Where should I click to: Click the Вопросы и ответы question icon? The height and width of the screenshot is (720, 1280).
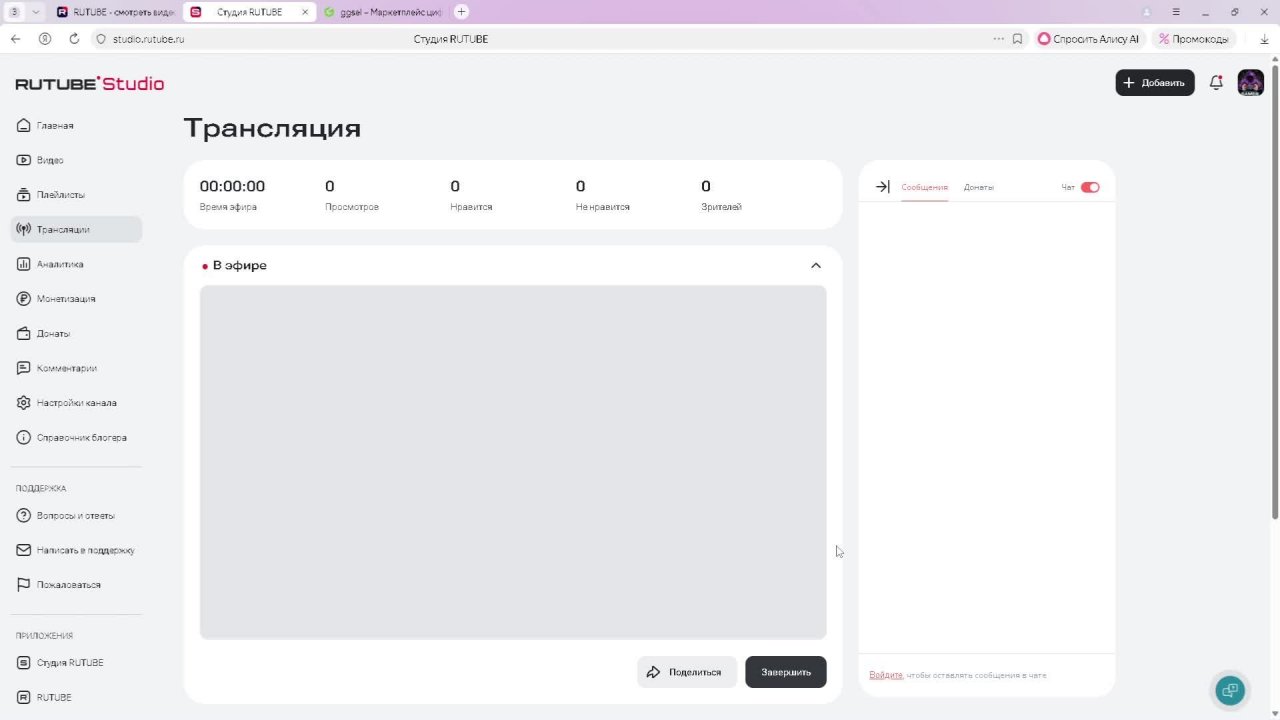tap(24, 516)
